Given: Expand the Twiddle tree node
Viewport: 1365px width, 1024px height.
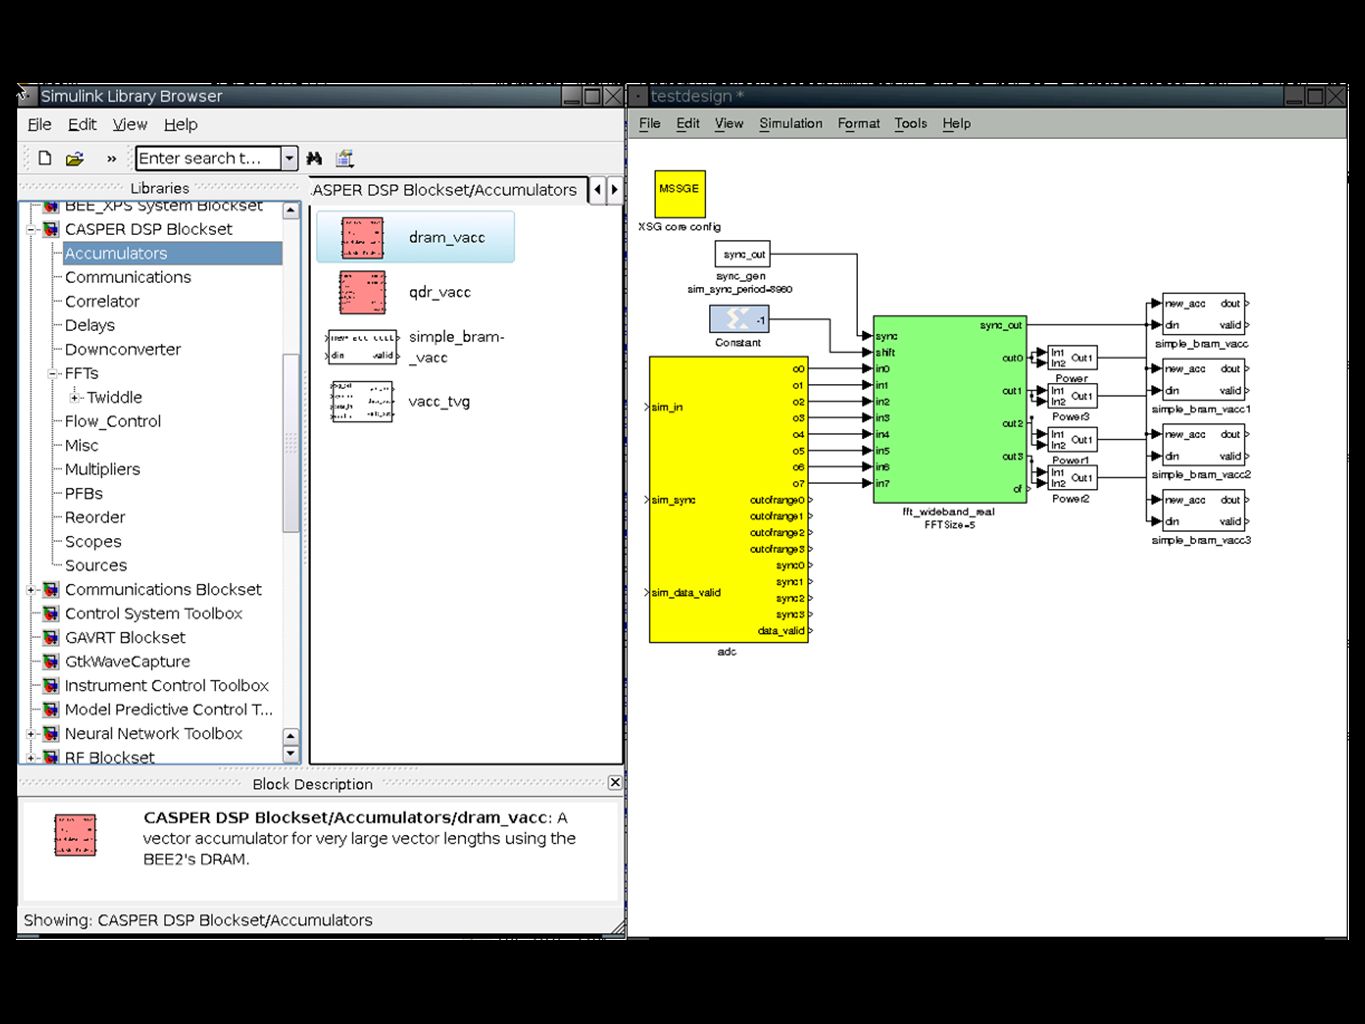Looking at the screenshot, I should [x=74, y=397].
